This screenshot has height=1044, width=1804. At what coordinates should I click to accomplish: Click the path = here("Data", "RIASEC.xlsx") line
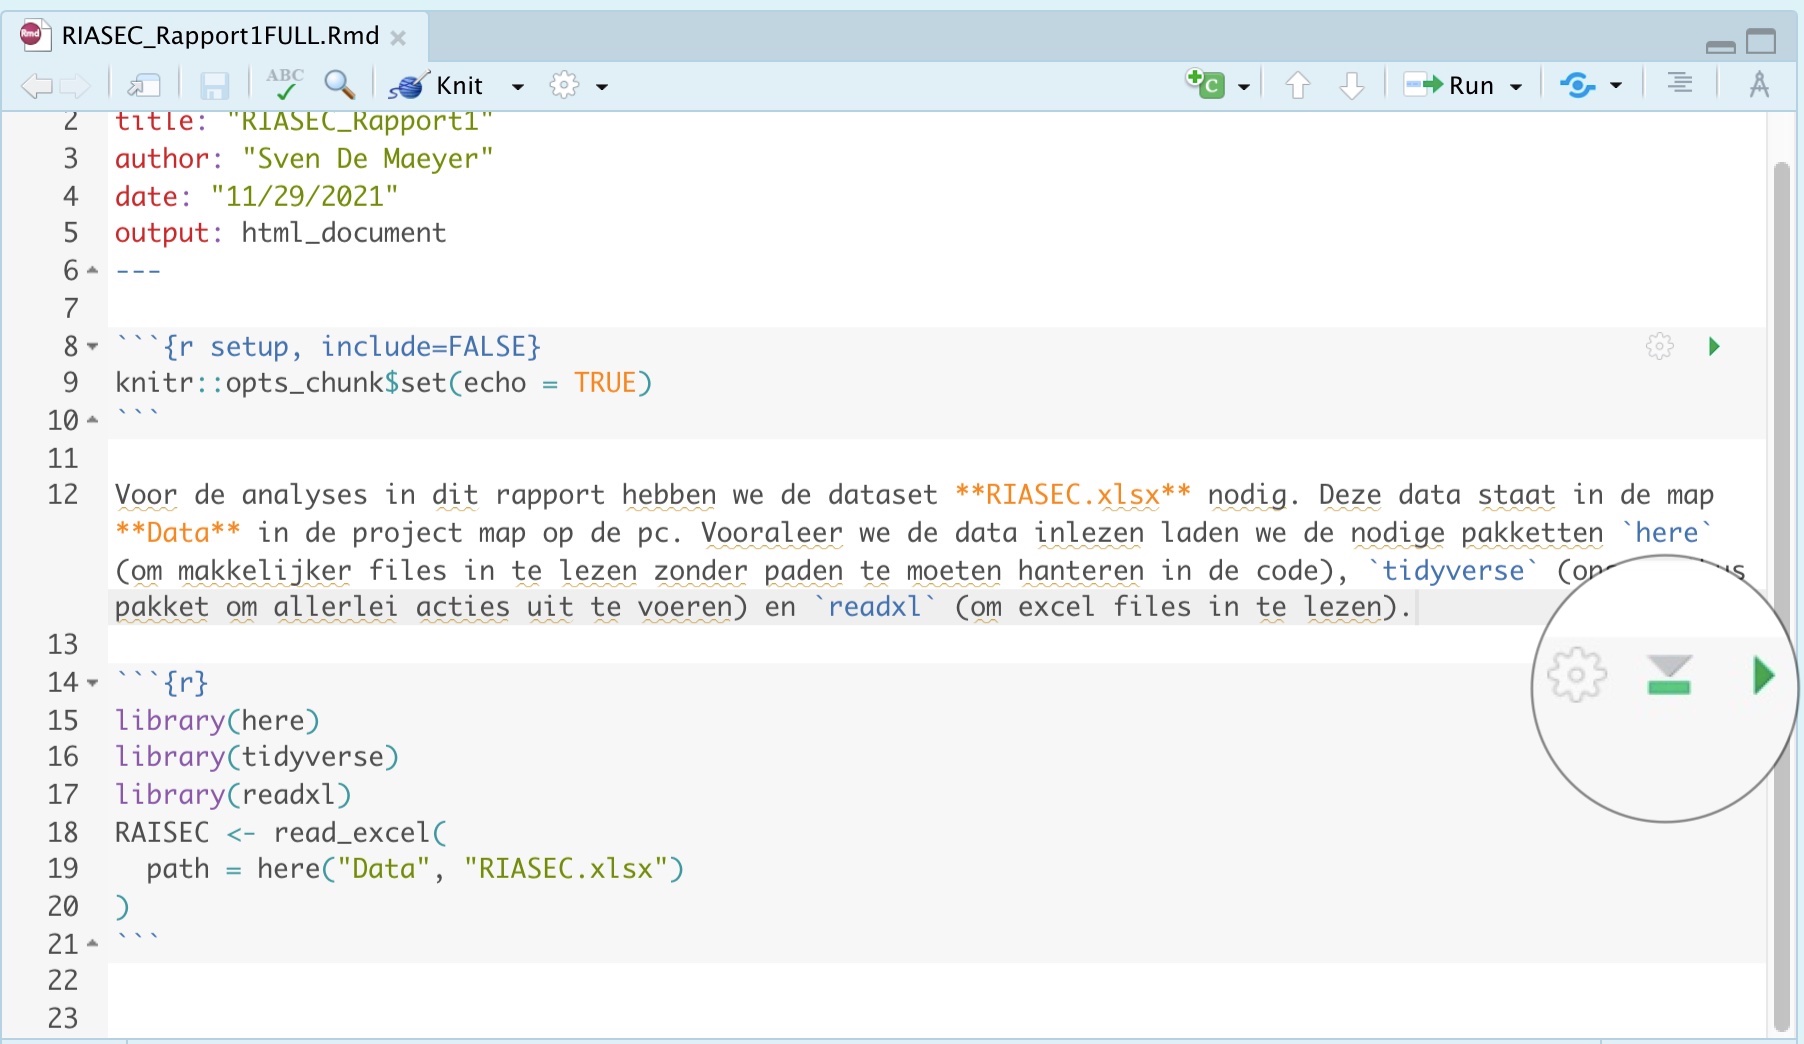[x=415, y=868]
